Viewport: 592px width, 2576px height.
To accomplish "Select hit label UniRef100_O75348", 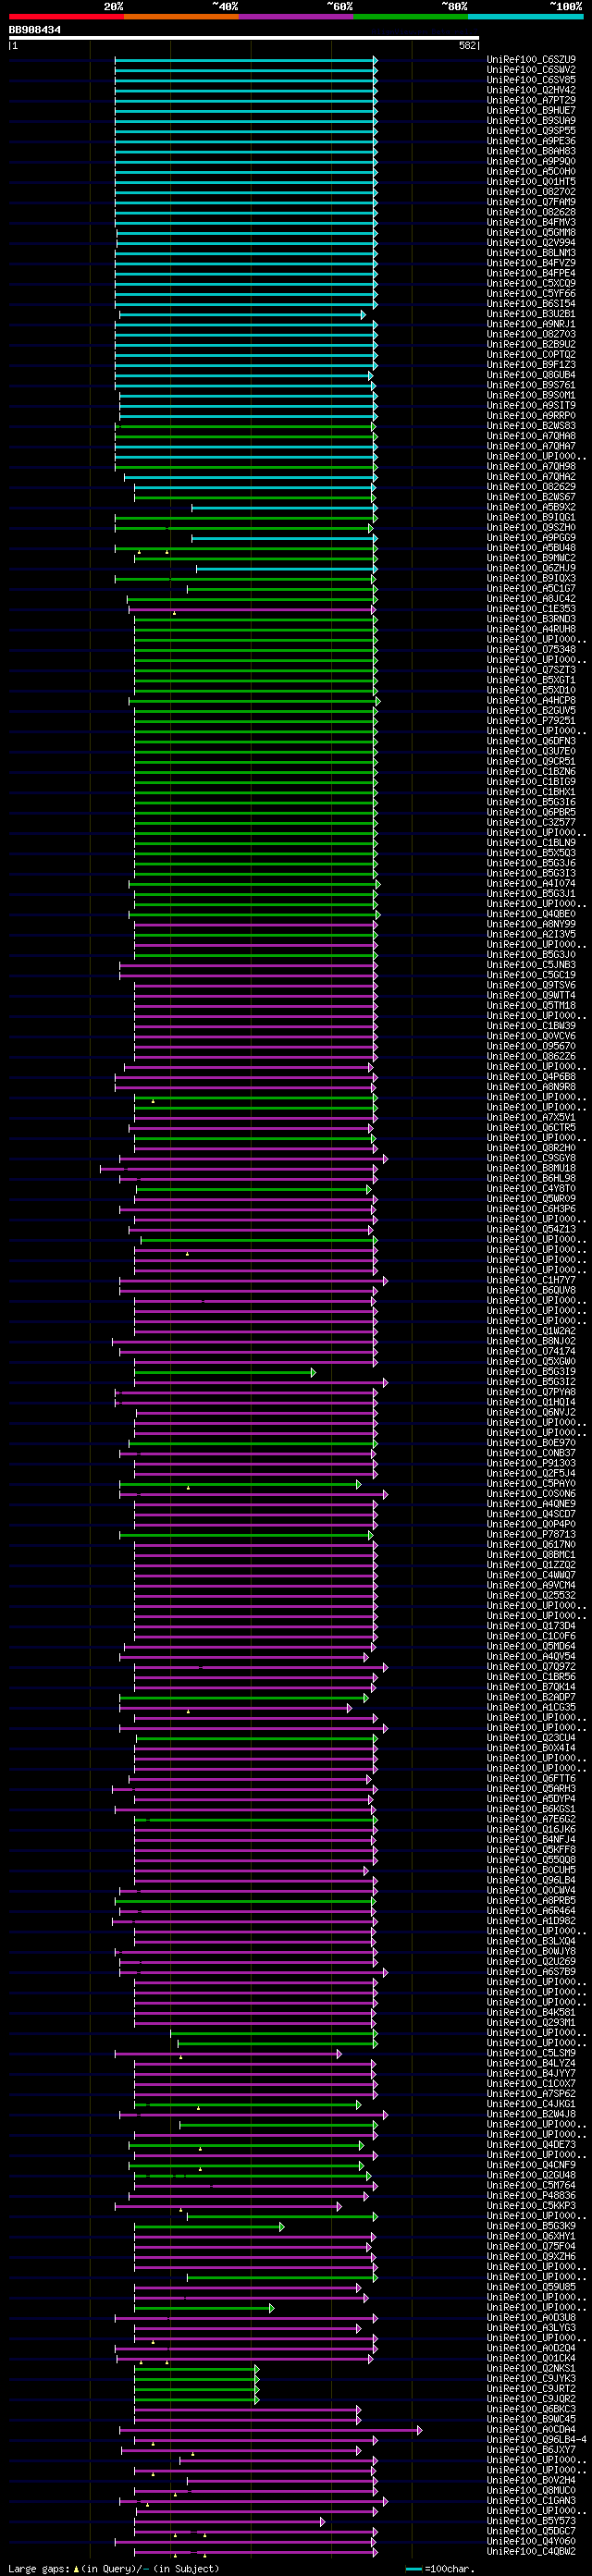I will pyautogui.click(x=531, y=649).
